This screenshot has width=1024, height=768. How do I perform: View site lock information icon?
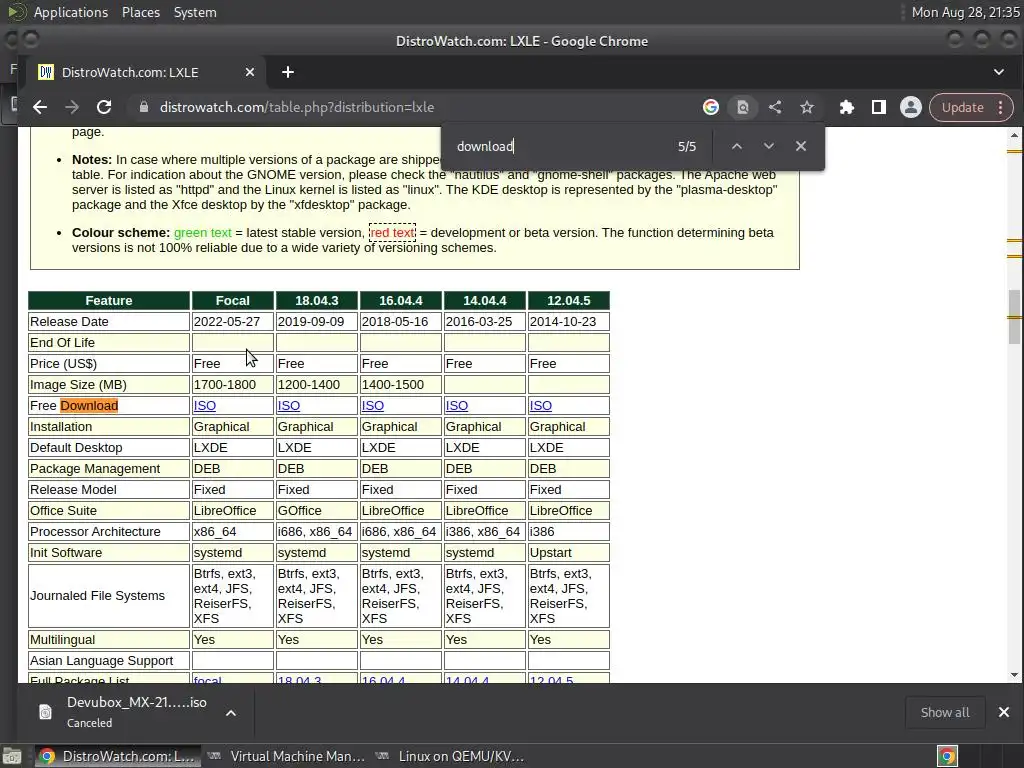144,107
